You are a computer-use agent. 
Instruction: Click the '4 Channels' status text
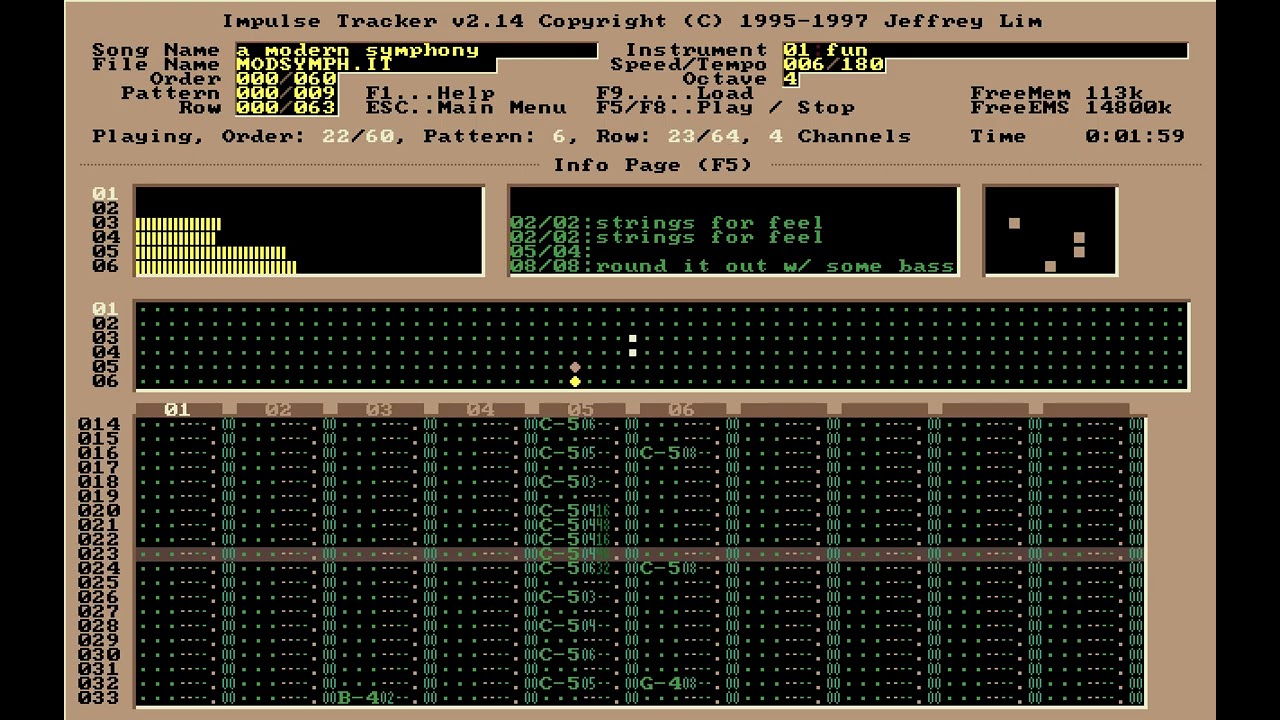[x=840, y=136]
